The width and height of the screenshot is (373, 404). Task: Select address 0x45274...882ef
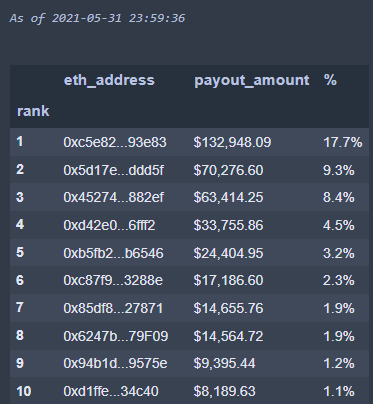[x=113, y=197]
